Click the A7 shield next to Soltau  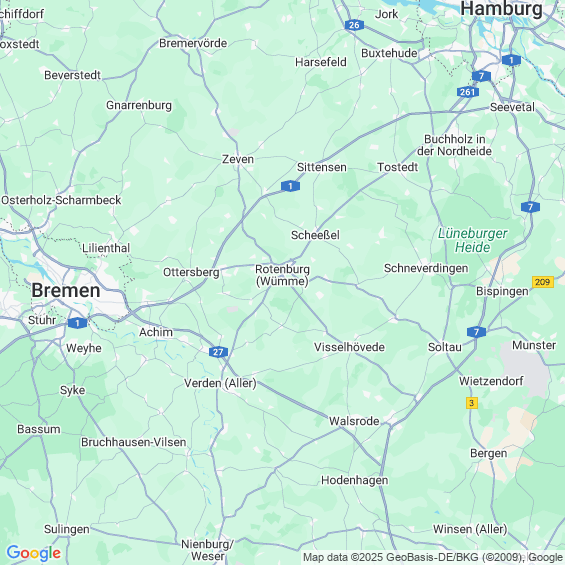(x=476, y=332)
